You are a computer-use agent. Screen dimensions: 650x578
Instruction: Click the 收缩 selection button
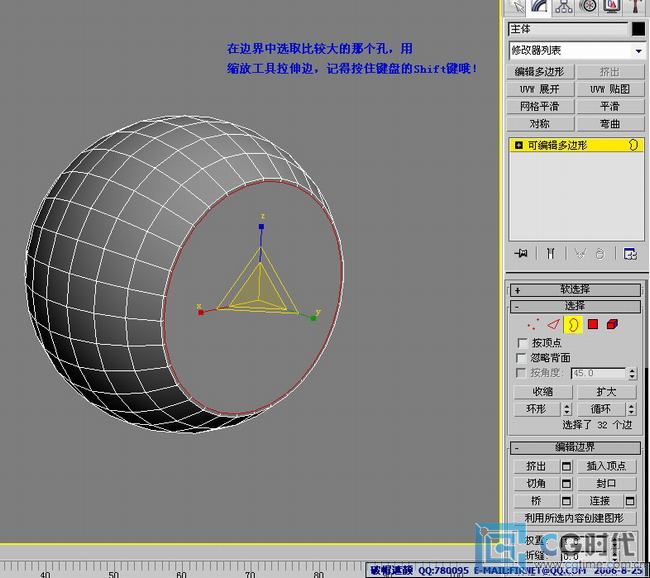point(543,392)
